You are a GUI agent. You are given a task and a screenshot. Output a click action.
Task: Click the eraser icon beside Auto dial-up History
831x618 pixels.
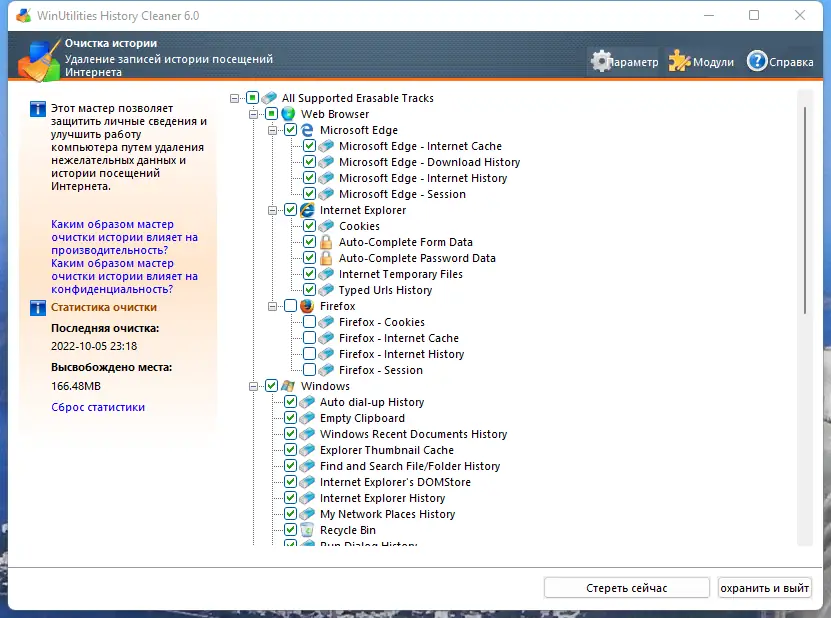coord(307,402)
